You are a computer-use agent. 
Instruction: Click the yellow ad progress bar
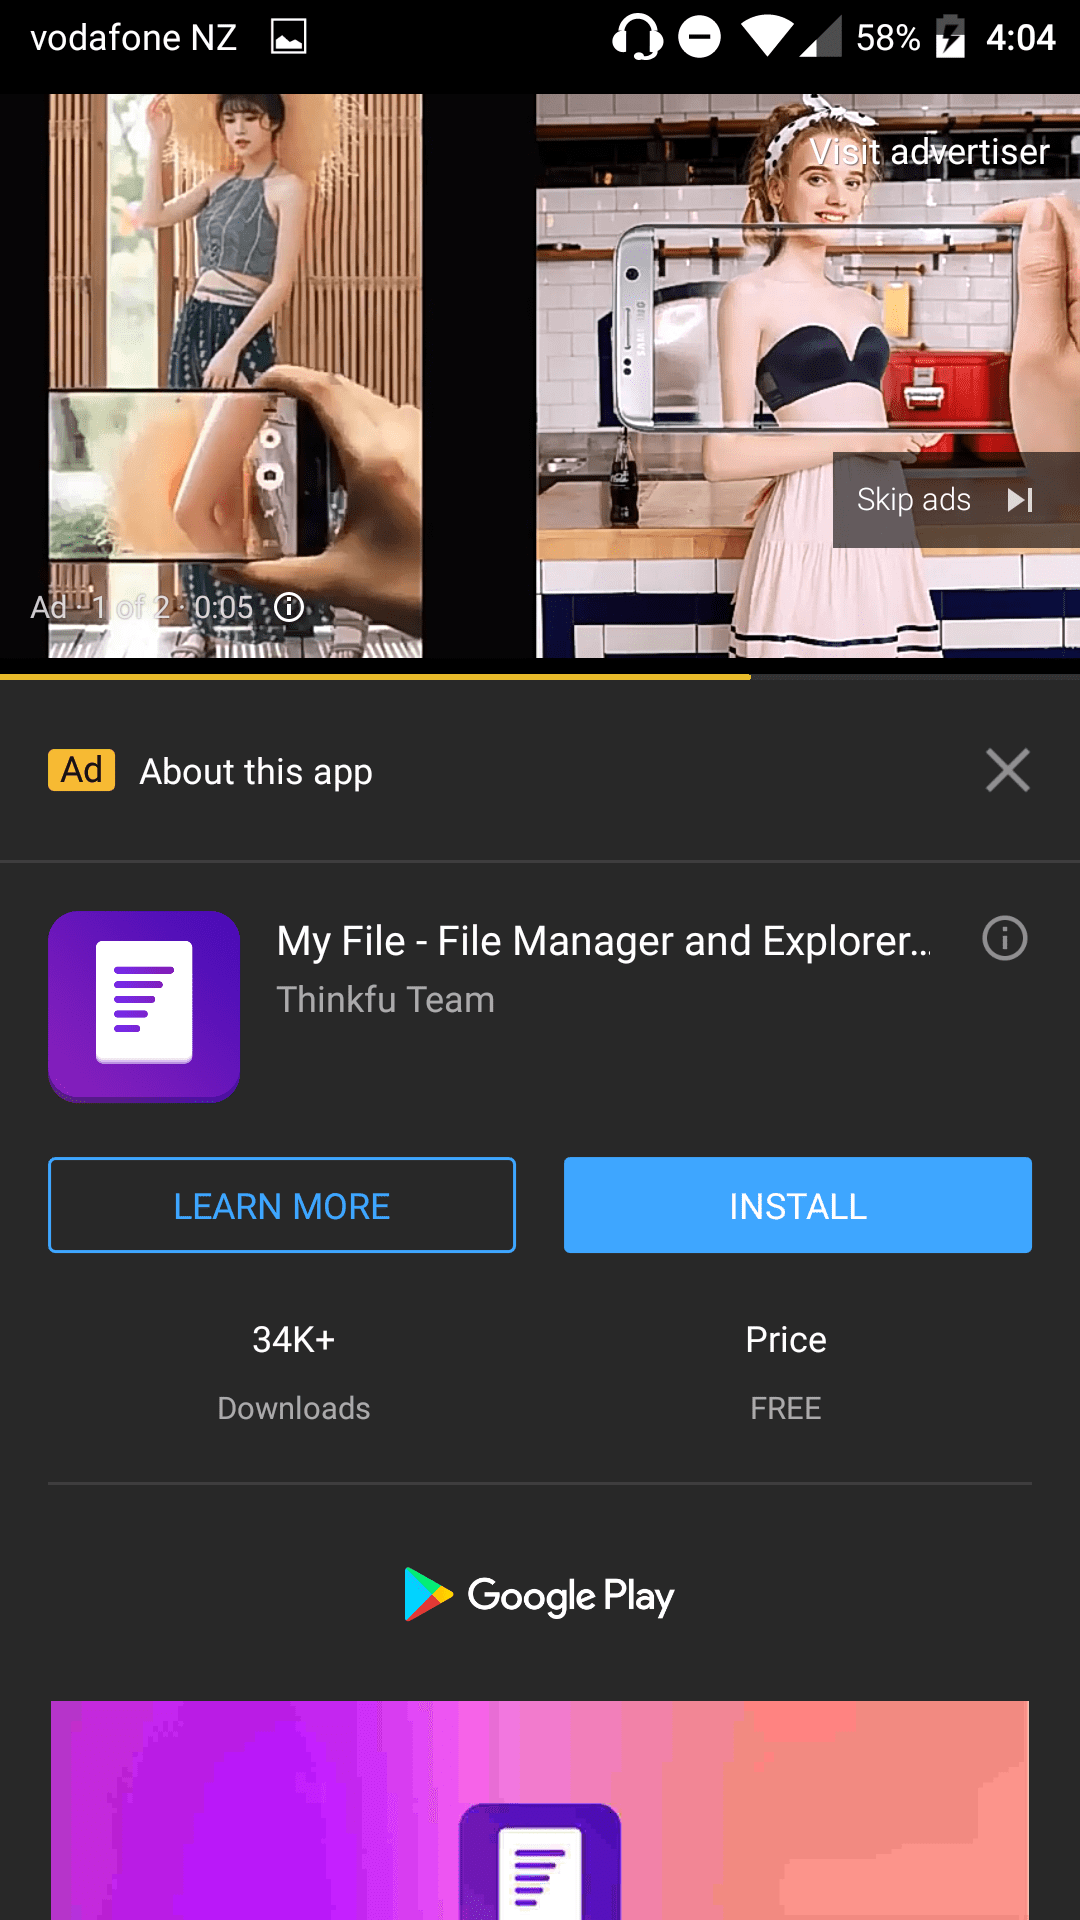(x=375, y=677)
